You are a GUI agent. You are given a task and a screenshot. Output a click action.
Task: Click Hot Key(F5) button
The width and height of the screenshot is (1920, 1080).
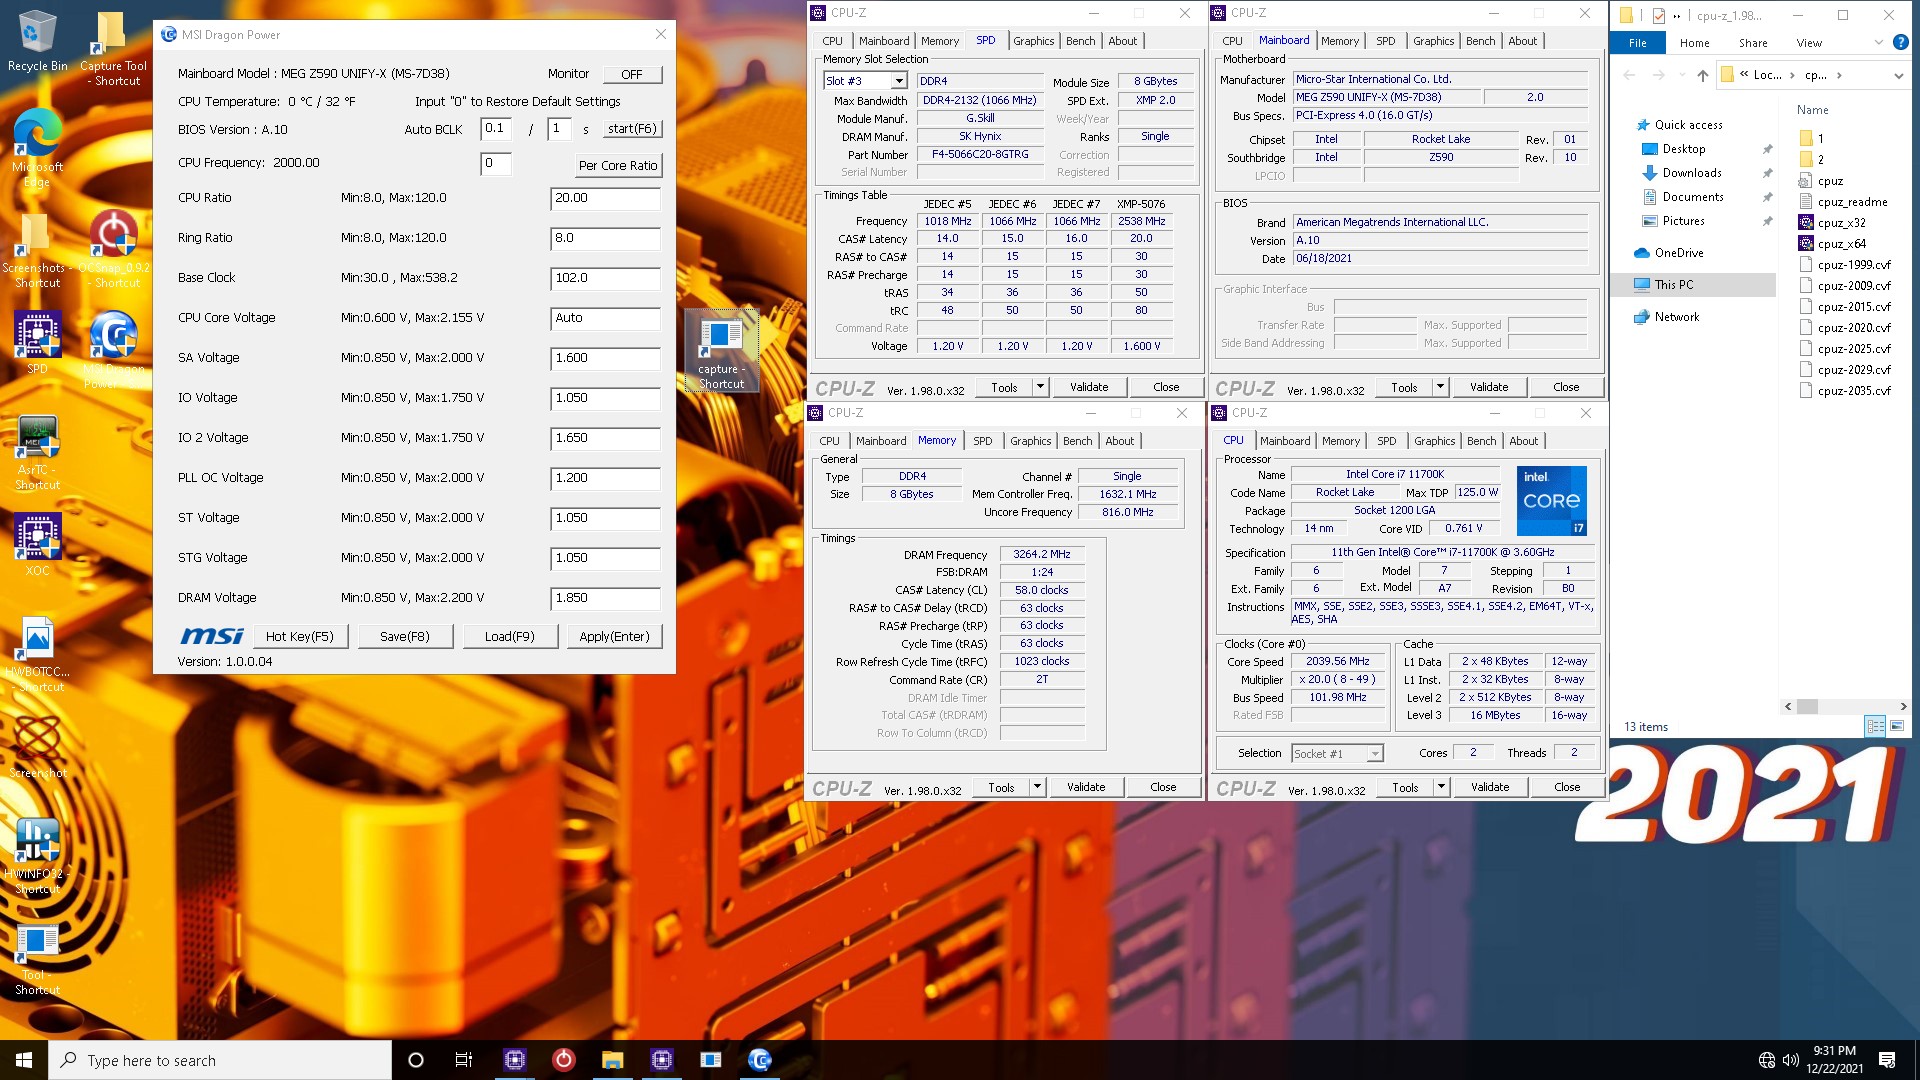[299, 636]
